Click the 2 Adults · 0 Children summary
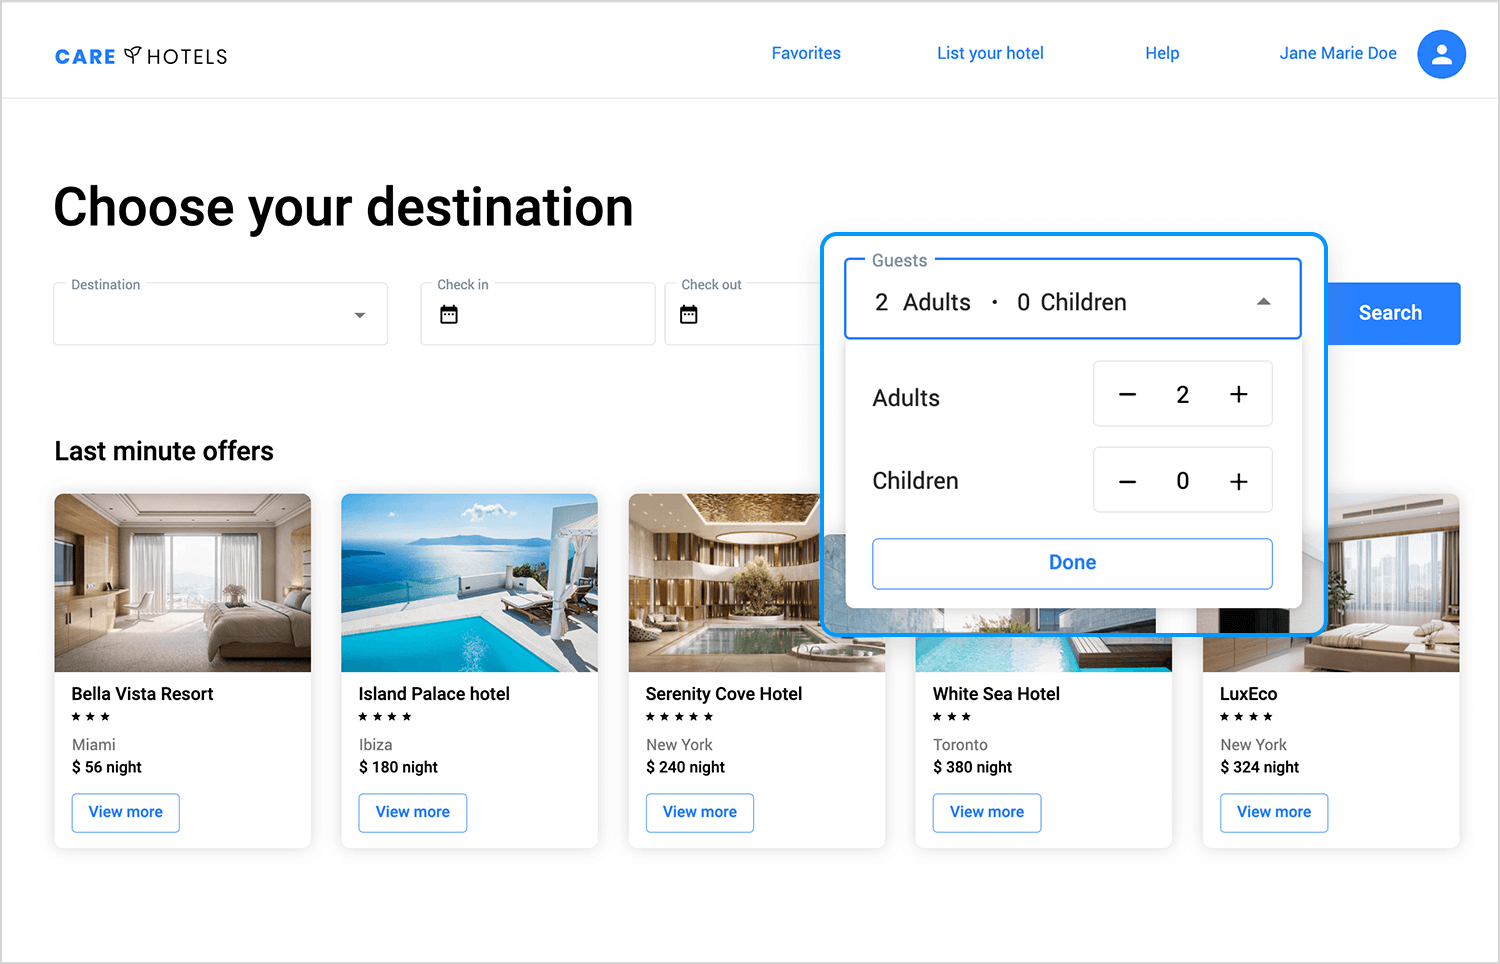Viewport: 1500px width, 964px height. click(1000, 302)
